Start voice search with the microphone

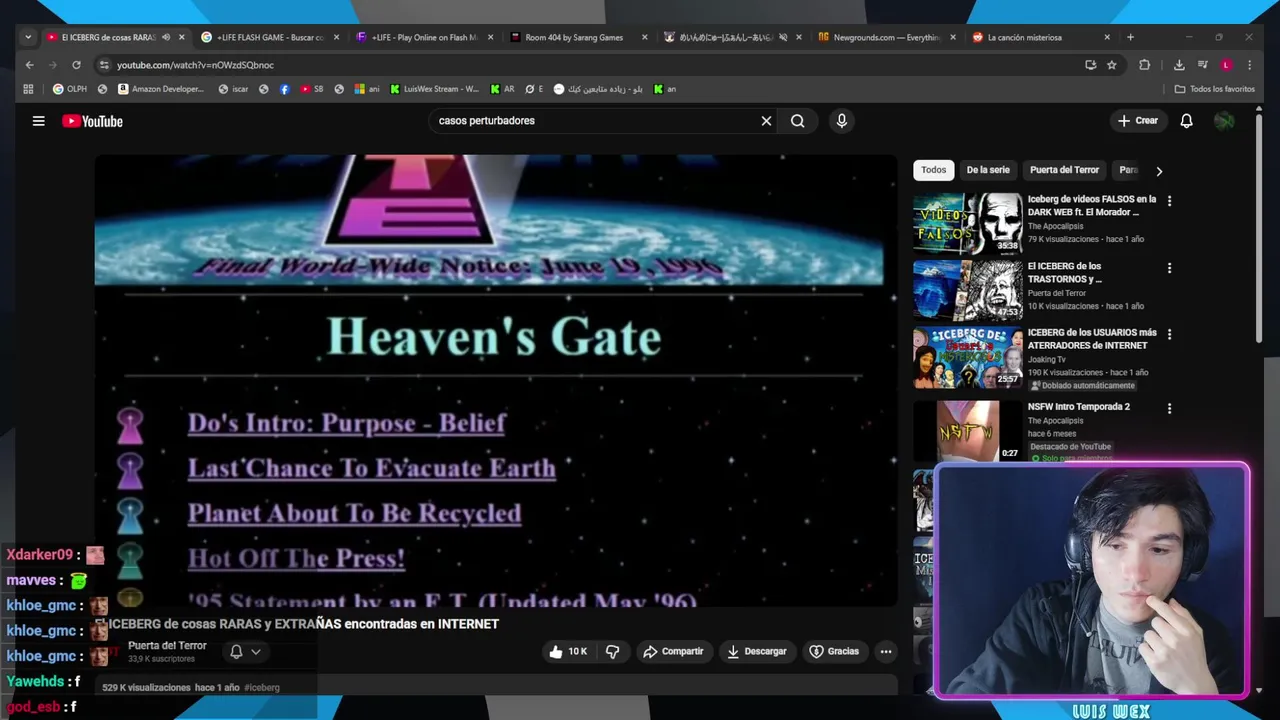point(841,121)
